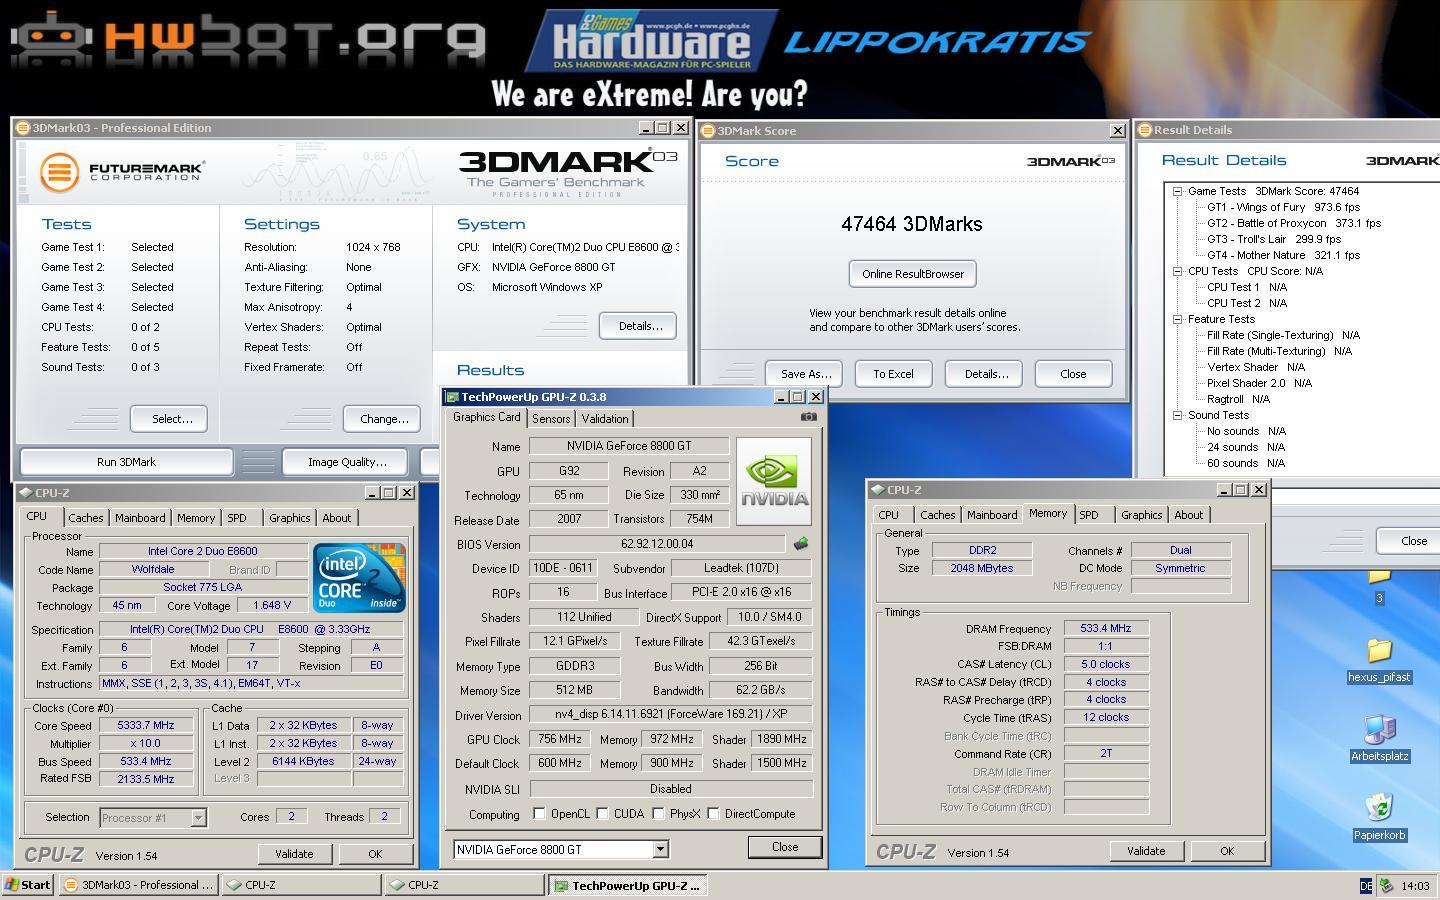
Task: Click the Online ResultBrowser button
Action: (913, 274)
